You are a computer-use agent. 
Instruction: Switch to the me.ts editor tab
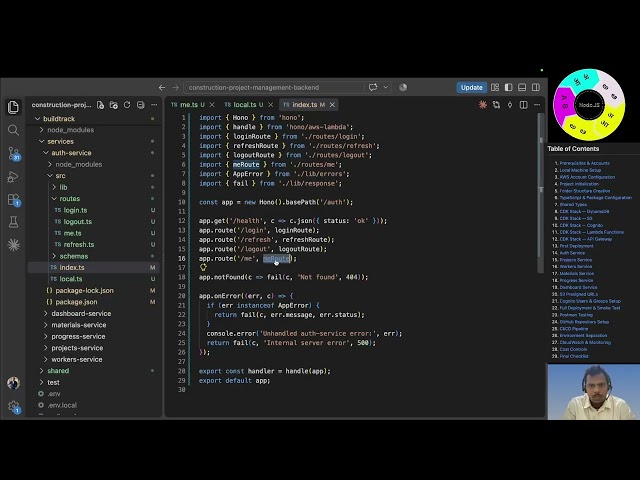[x=189, y=105]
